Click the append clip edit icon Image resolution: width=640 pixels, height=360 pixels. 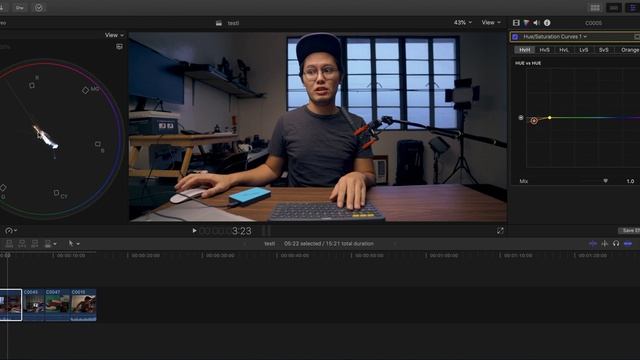tap(35, 244)
